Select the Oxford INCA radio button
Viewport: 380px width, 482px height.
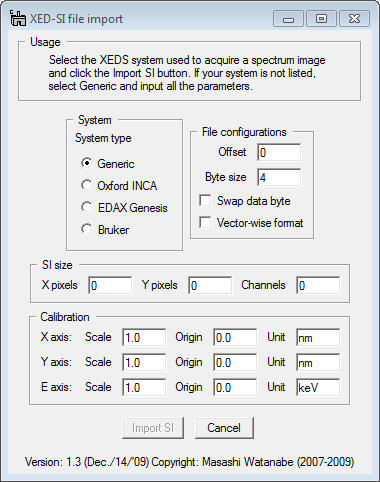pyautogui.click(x=86, y=185)
